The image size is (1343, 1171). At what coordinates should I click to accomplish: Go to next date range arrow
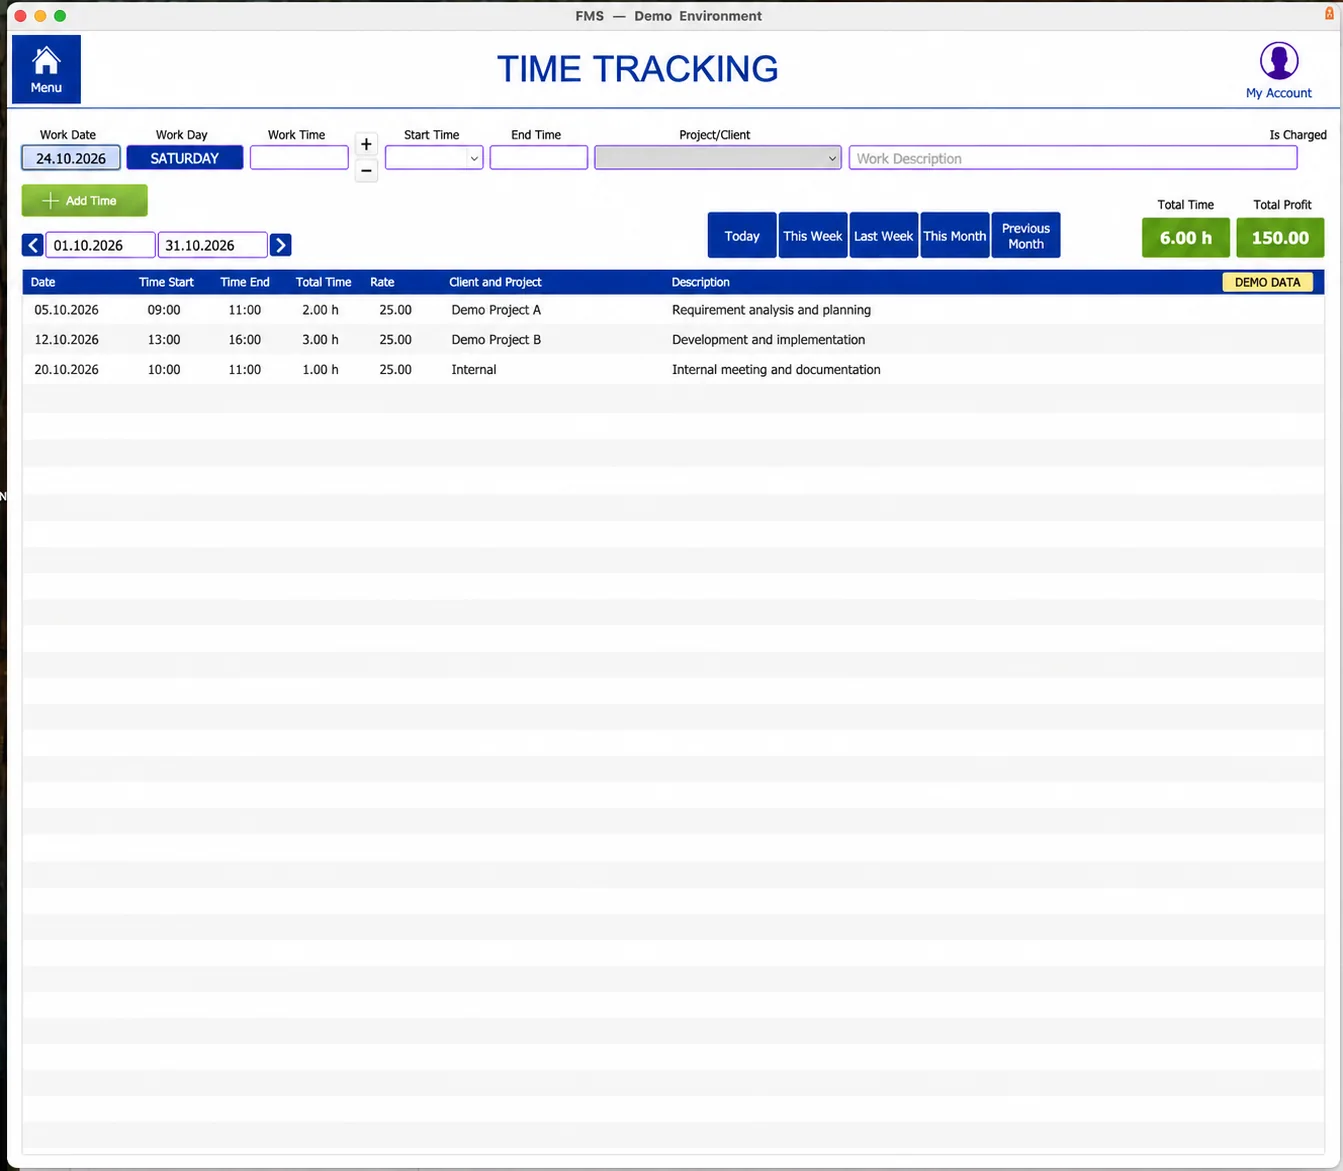click(281, 245)
